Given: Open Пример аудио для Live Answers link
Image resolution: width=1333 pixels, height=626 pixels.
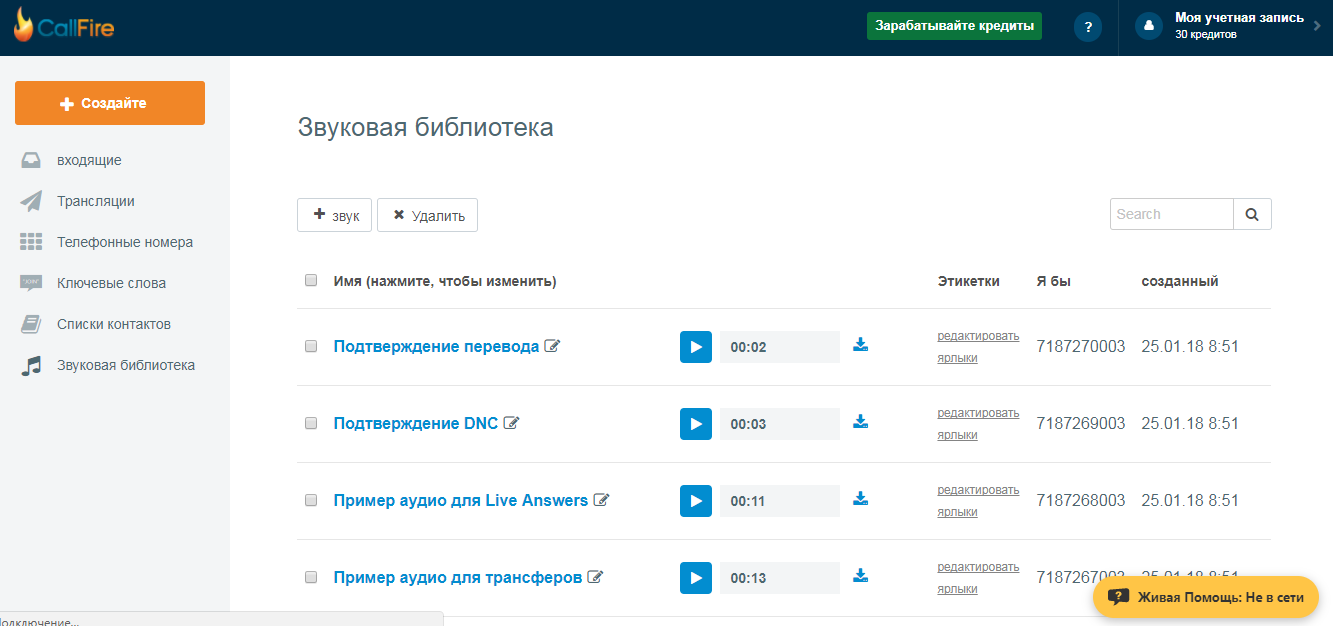Looking at the screenshot, I should click(x=461, y=501).
